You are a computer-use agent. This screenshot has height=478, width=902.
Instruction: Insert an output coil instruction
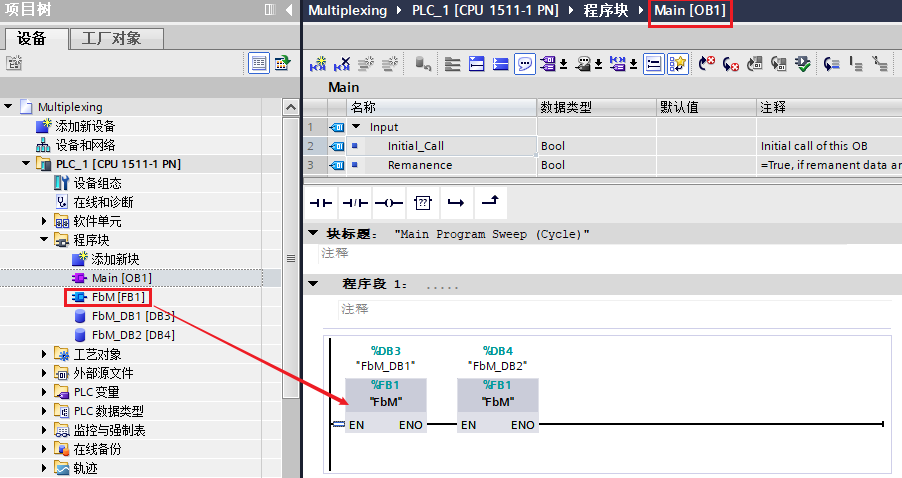click(x=388, y=203)
